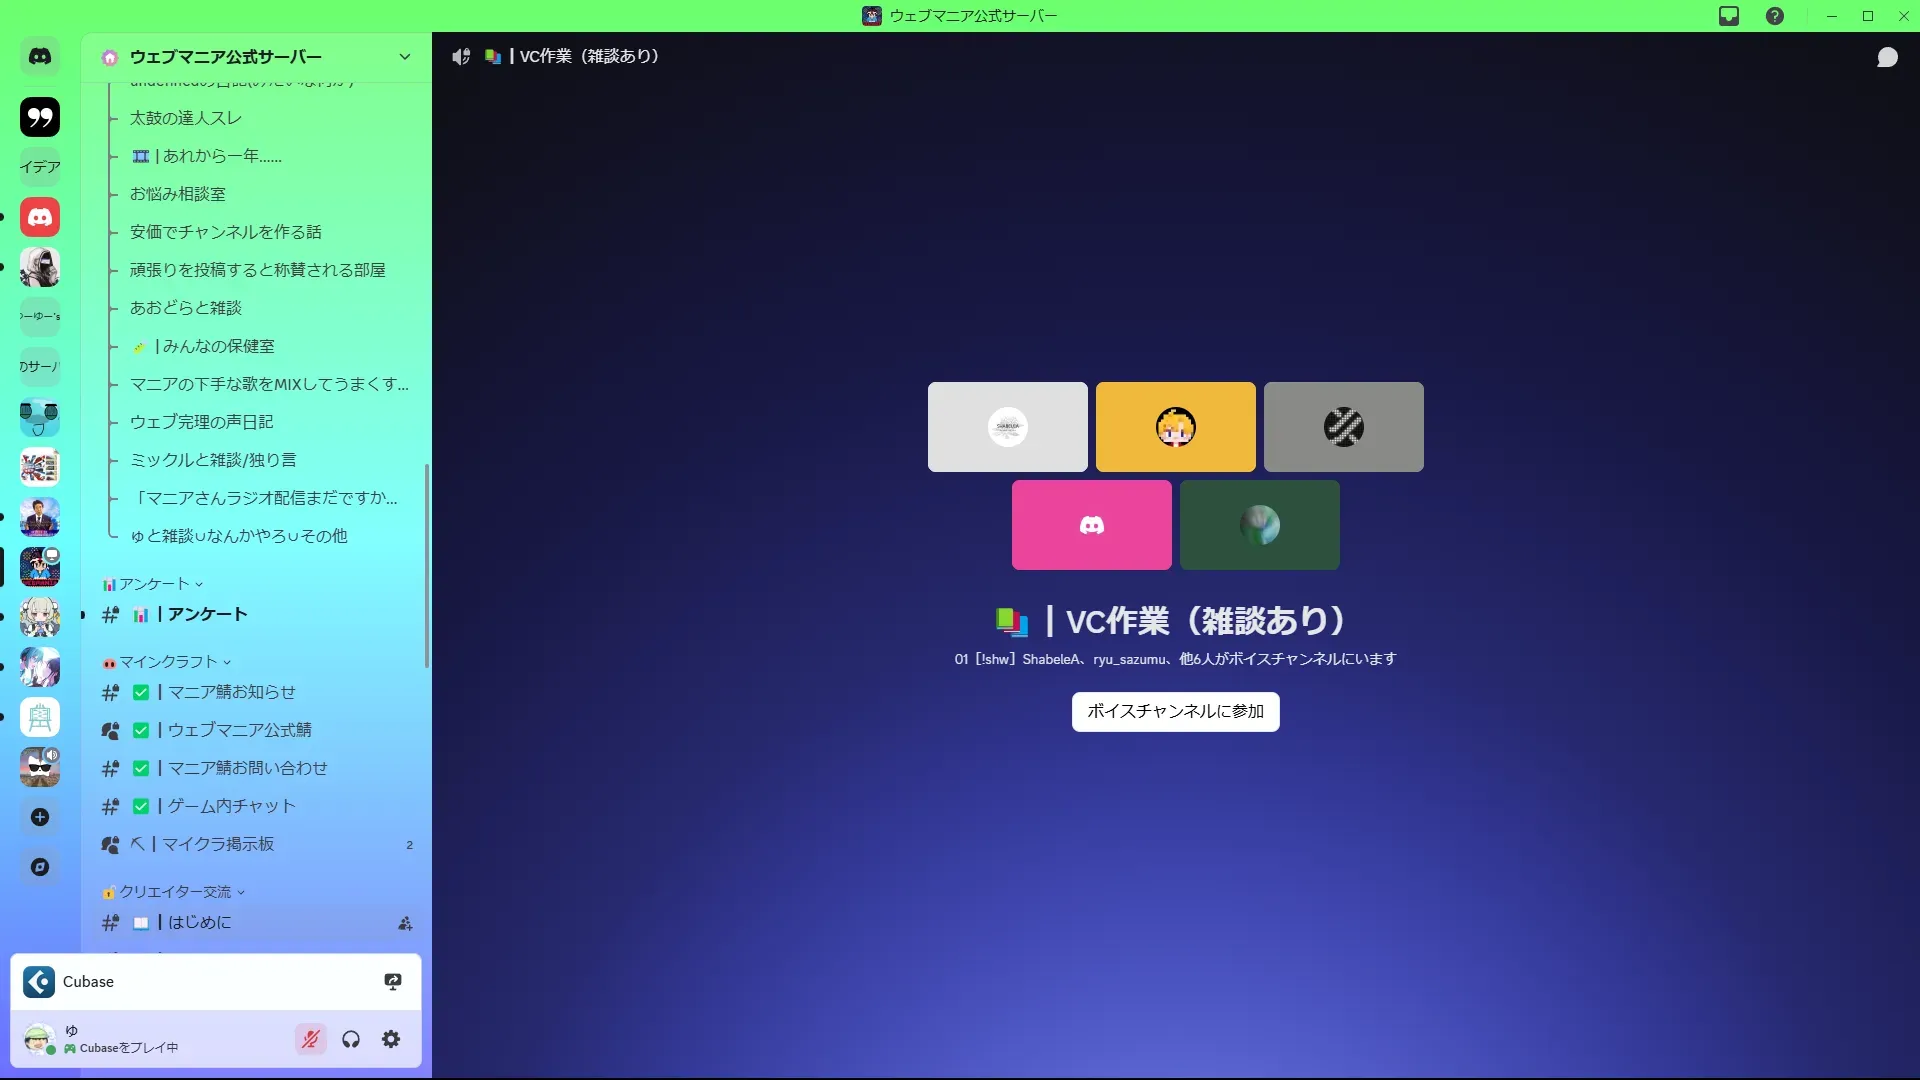Collapse the アンケート category
1920x1080 pixels.
pos(153,584)
